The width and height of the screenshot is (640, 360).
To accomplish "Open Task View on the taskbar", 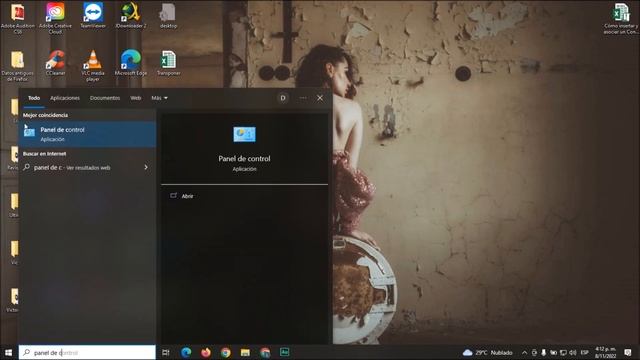I will pyautogui.click(x=166, y=352).
